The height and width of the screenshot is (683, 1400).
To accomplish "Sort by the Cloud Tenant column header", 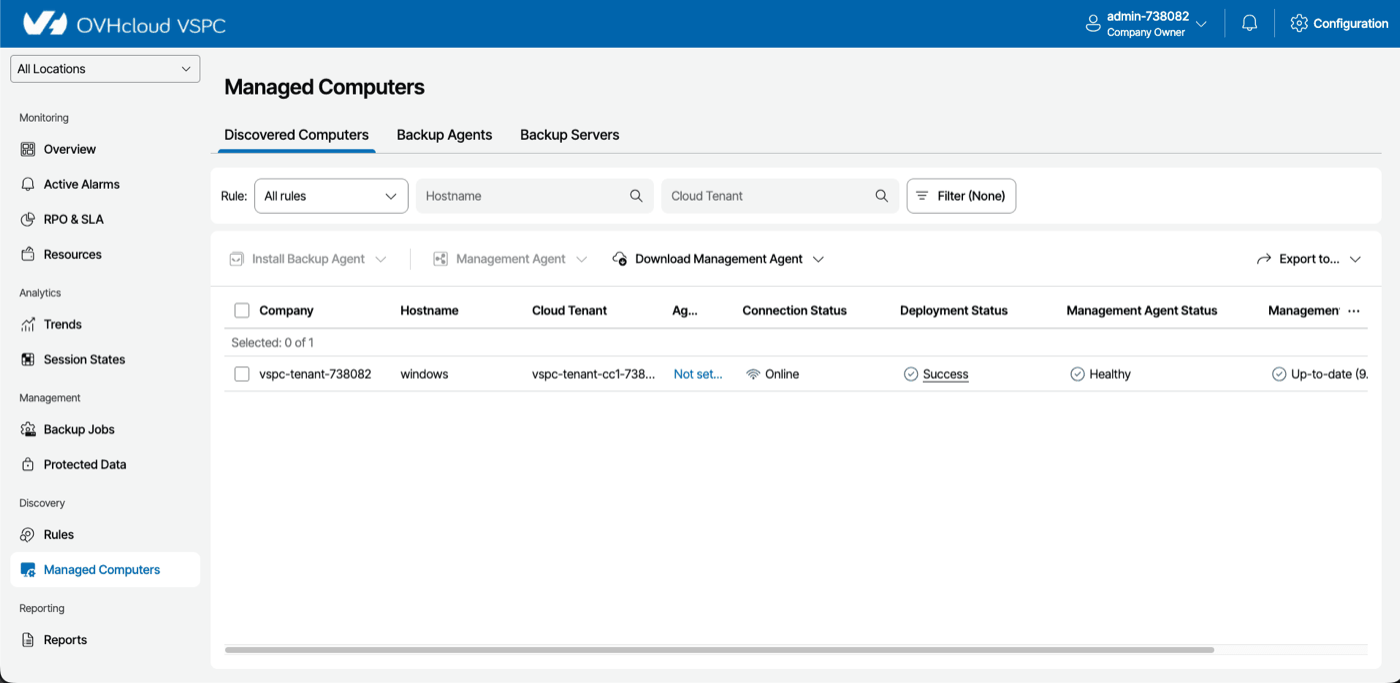I will pos(569,310).
